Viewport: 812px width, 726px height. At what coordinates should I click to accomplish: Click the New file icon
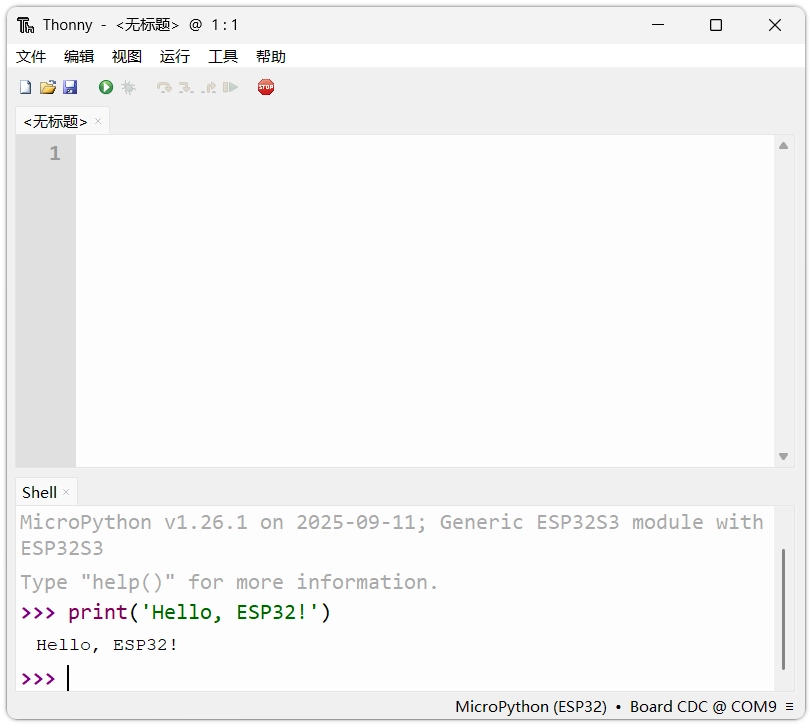[x=26, y=88]
